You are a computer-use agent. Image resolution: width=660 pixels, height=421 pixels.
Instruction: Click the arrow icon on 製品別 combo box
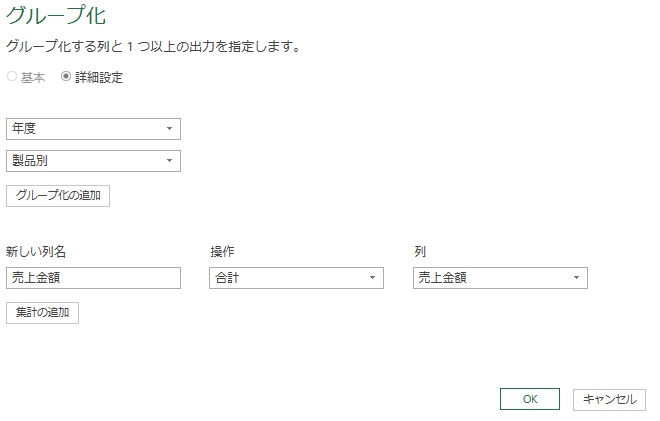pyautogui.click(x=169, y=161)
